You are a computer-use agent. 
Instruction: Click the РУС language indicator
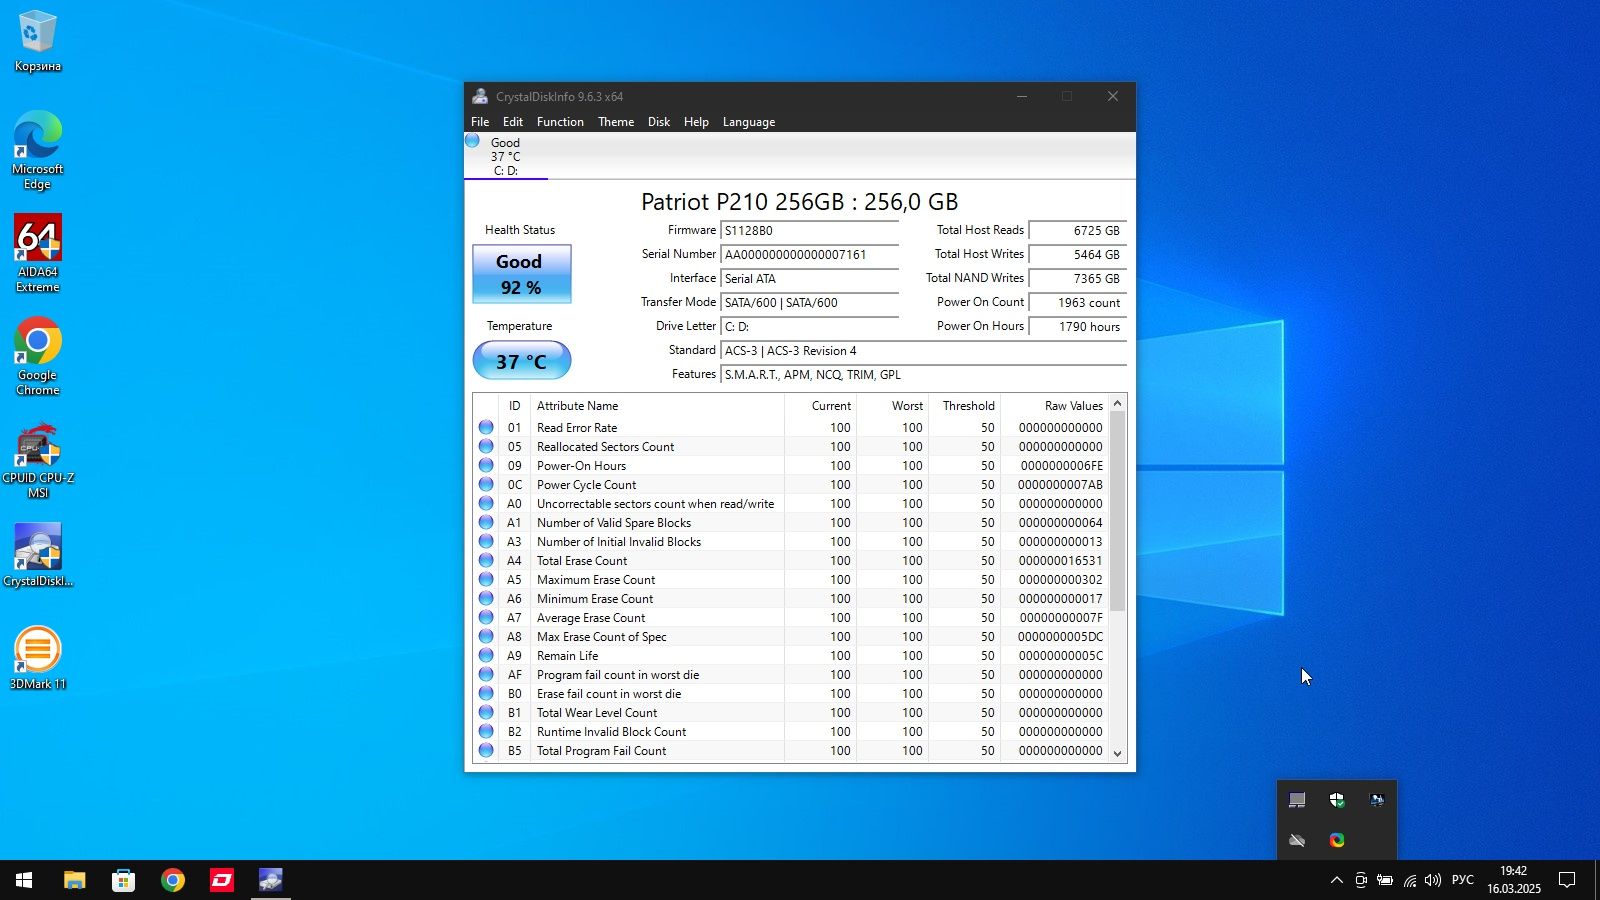1463,880
